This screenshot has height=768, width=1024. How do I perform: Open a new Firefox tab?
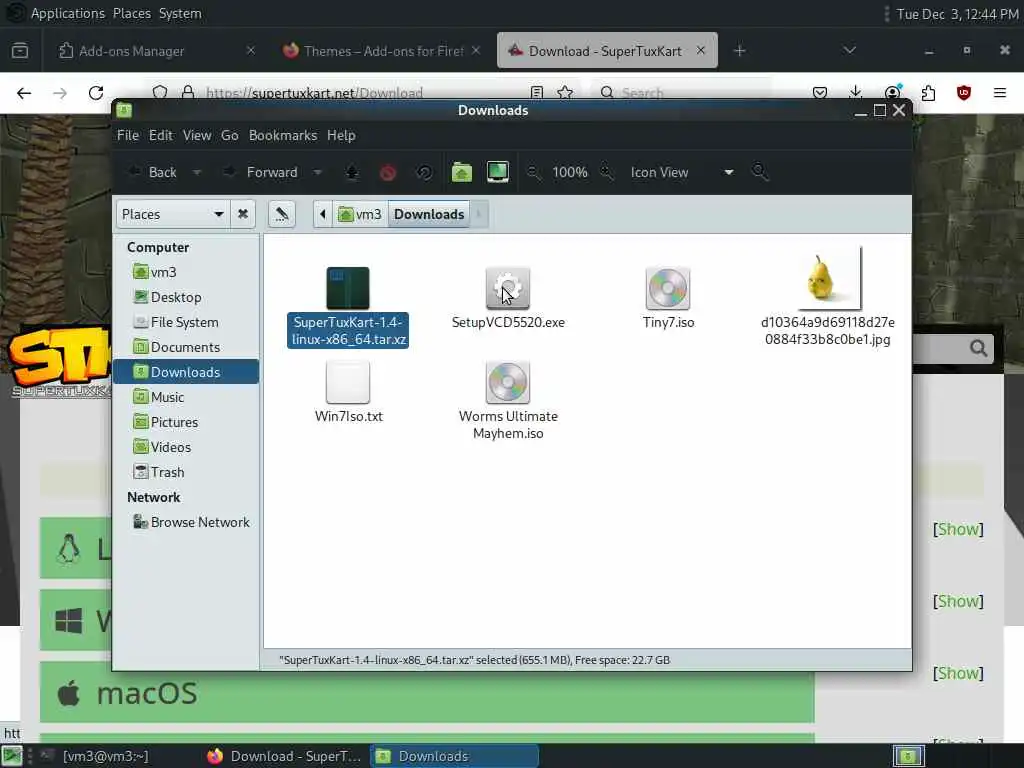point(739,50)
